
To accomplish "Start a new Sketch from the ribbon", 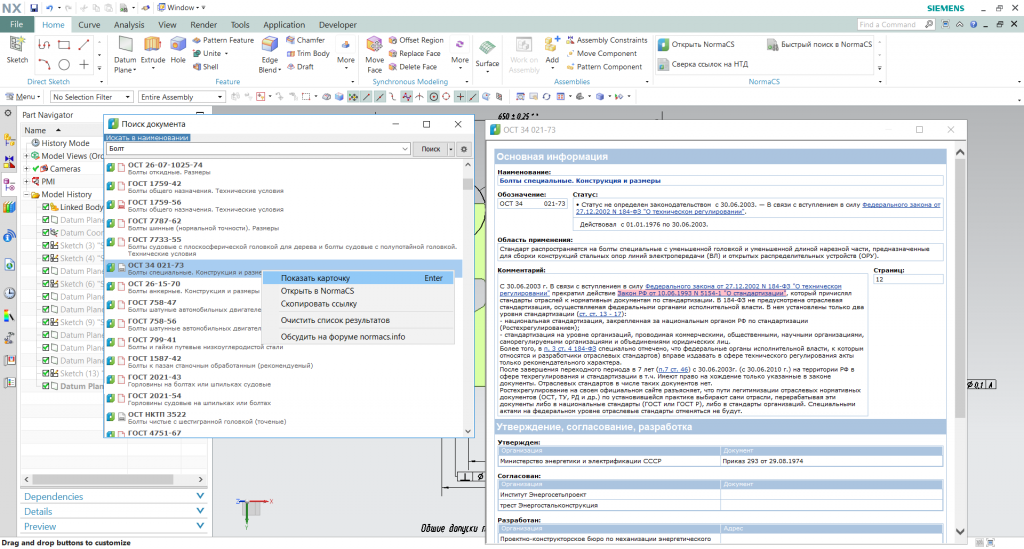I will (x=17, y=50).
